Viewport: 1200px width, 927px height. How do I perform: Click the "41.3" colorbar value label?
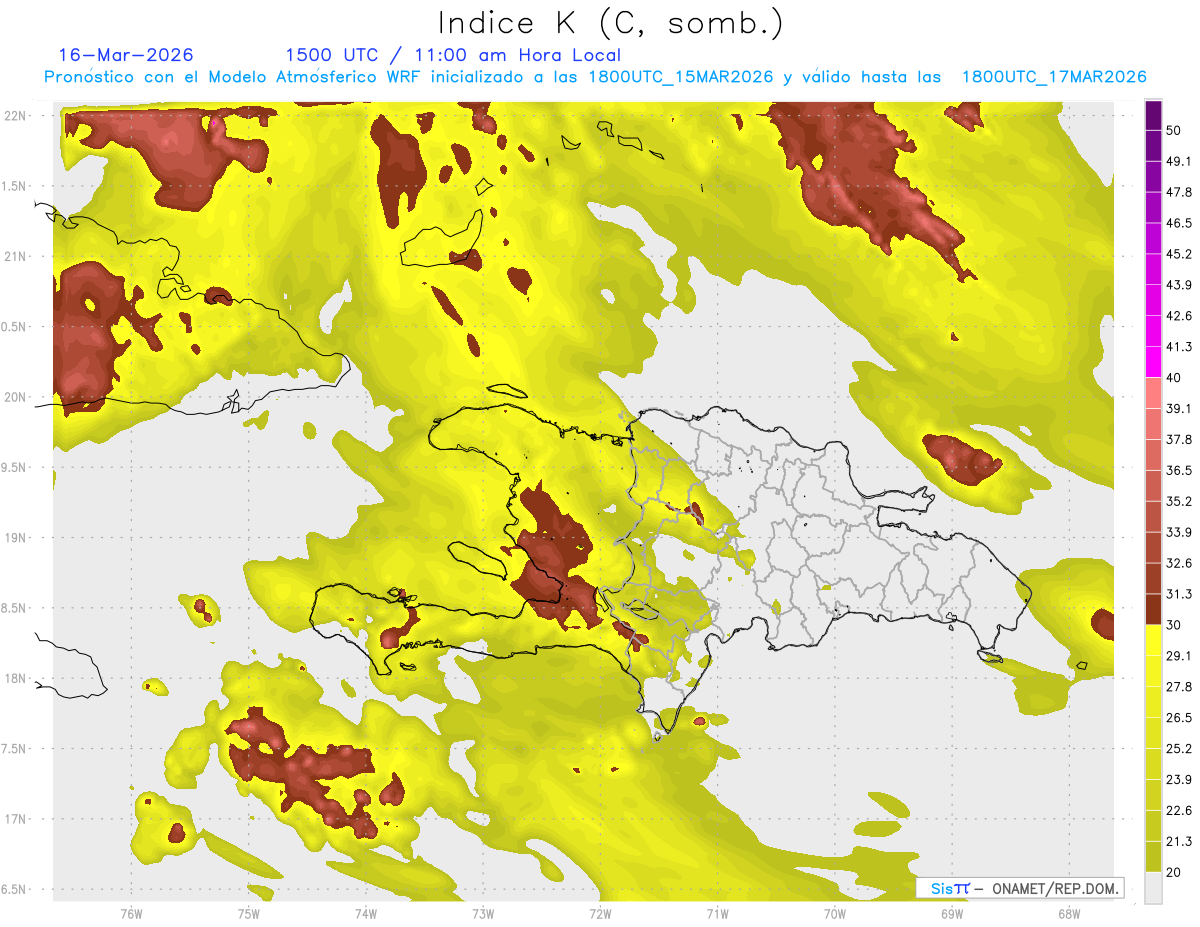pyautogui.click(x=1180, y=347)
